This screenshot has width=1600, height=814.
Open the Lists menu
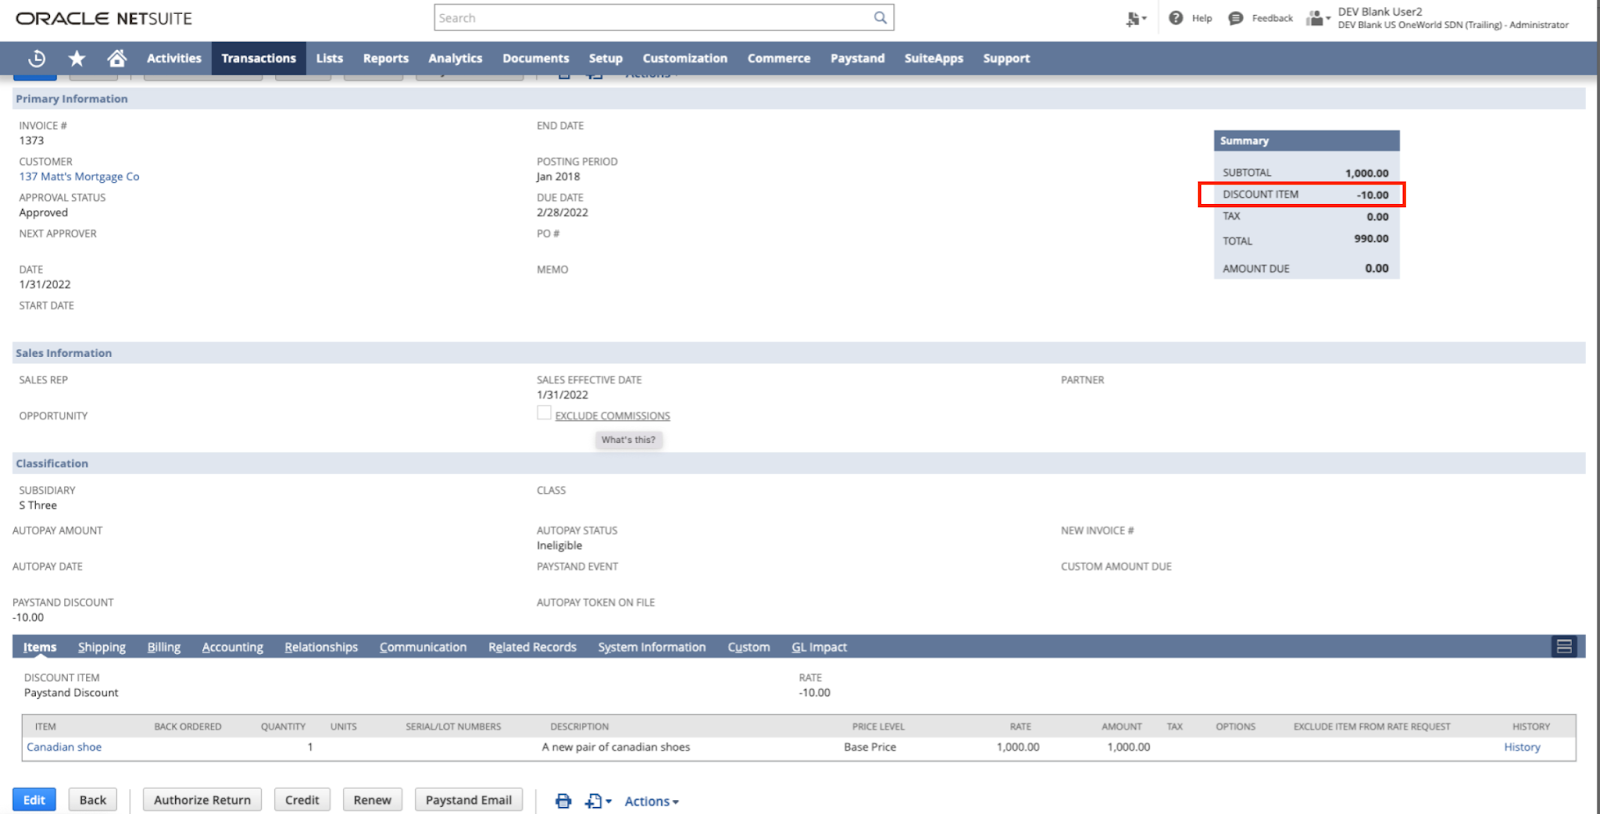(329, 58)
